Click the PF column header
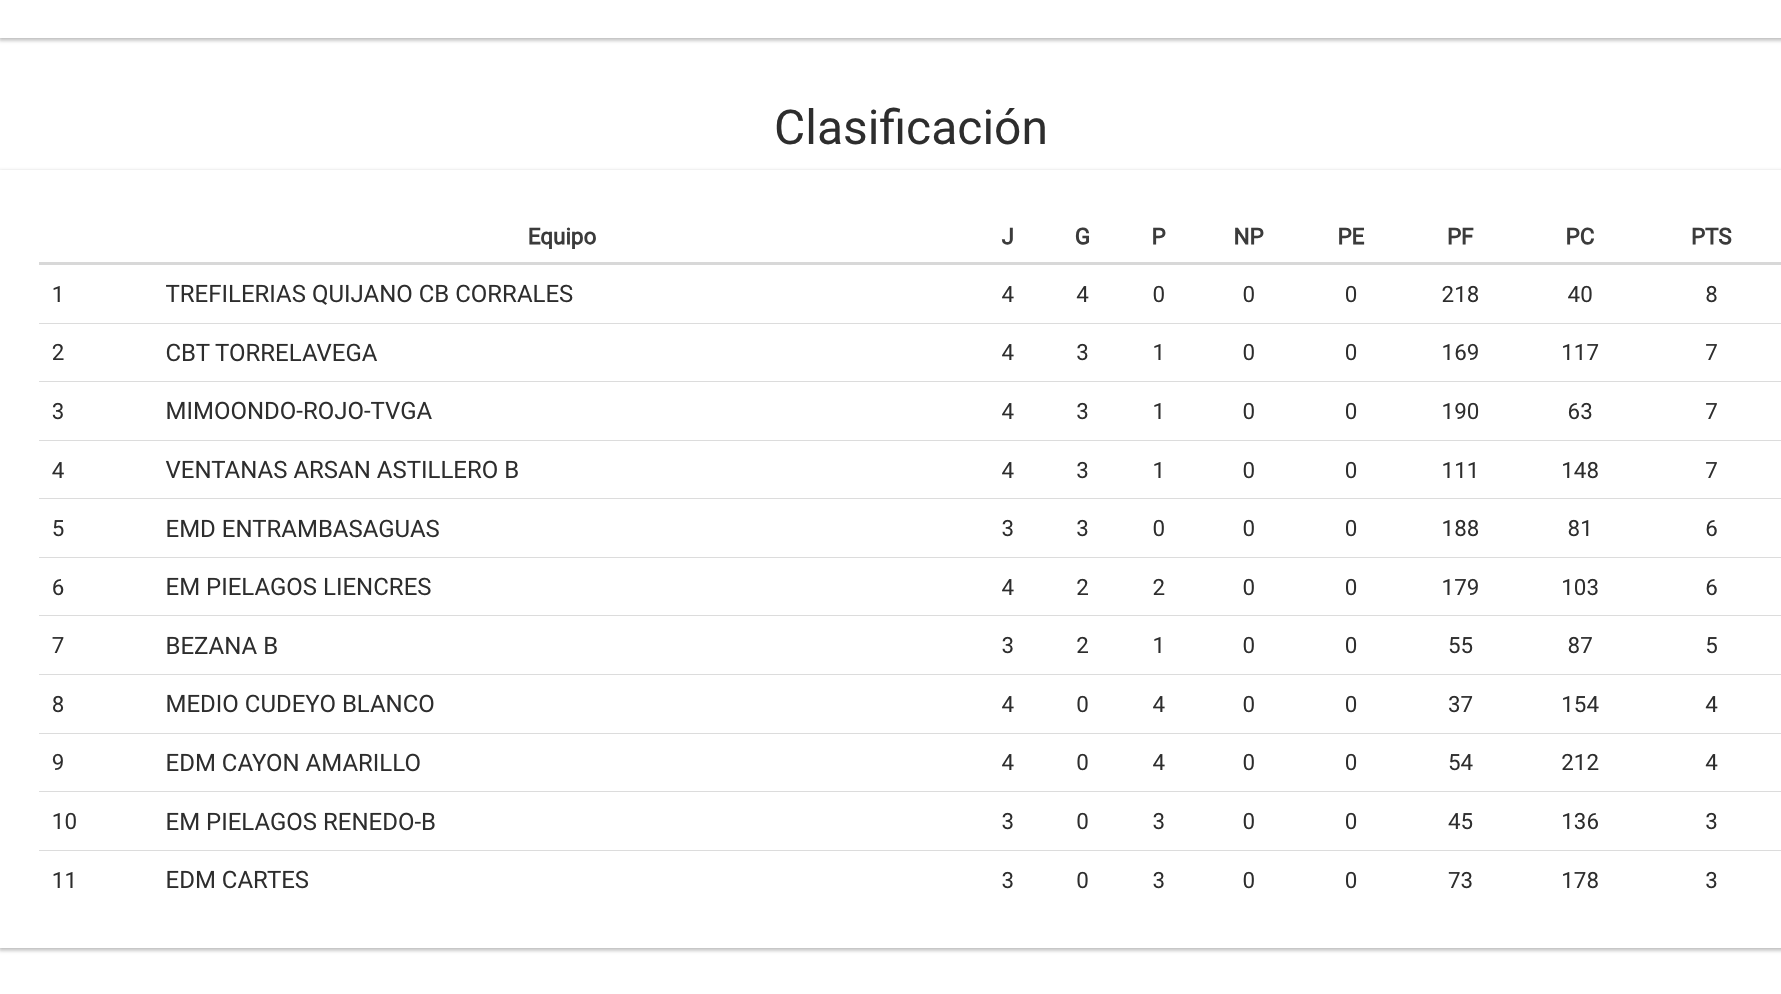The image size is (1781, 994). [1459, 237]
